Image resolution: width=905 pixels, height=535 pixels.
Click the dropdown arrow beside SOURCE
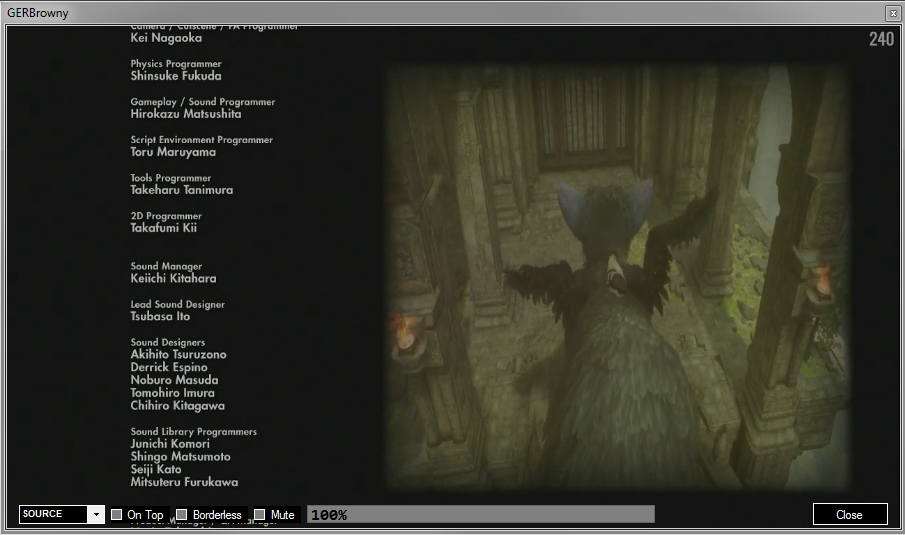point(96,514)
